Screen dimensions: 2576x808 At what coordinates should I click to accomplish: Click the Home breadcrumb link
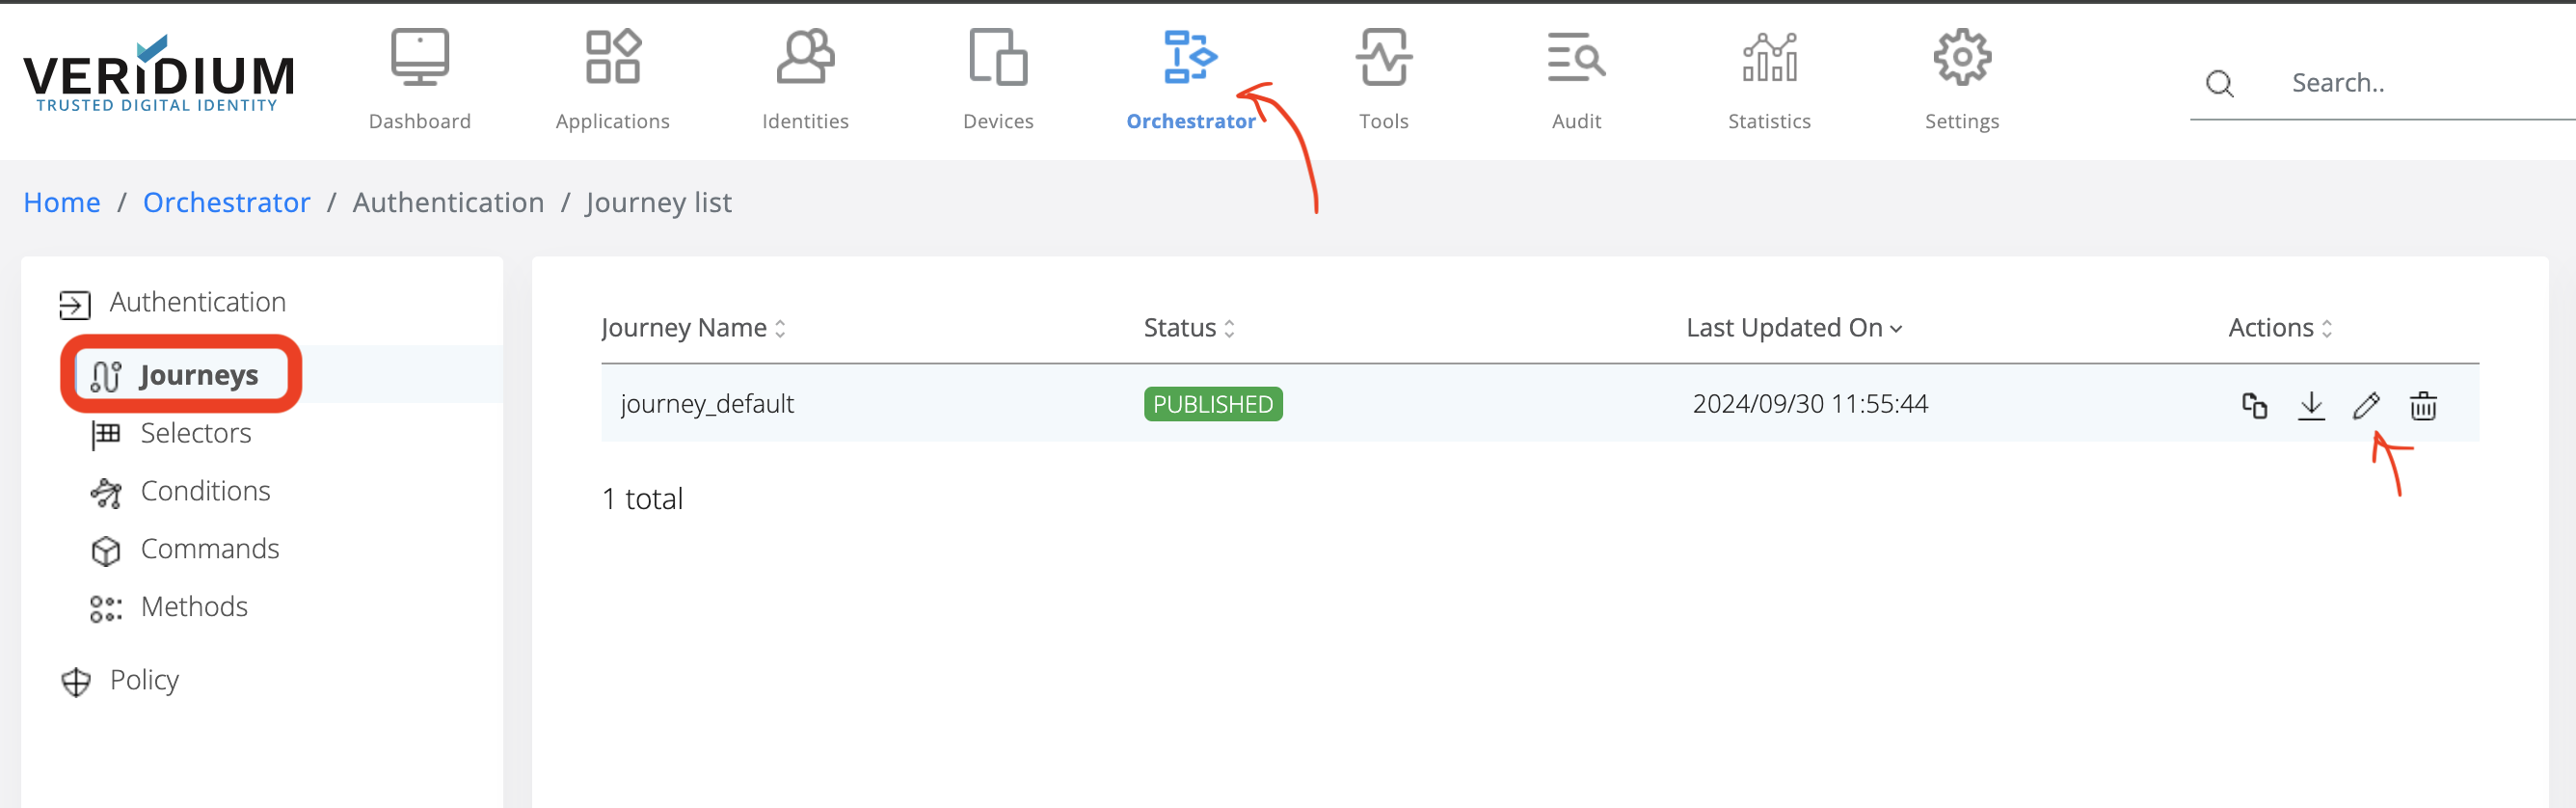(x=62, y=202)
